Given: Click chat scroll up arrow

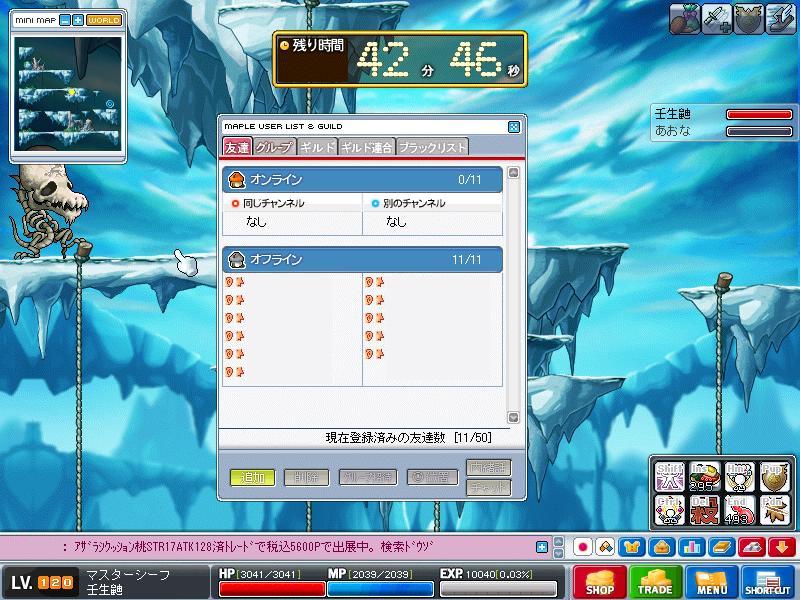Looking at the screenshot, I should click(x=559, y=541).
